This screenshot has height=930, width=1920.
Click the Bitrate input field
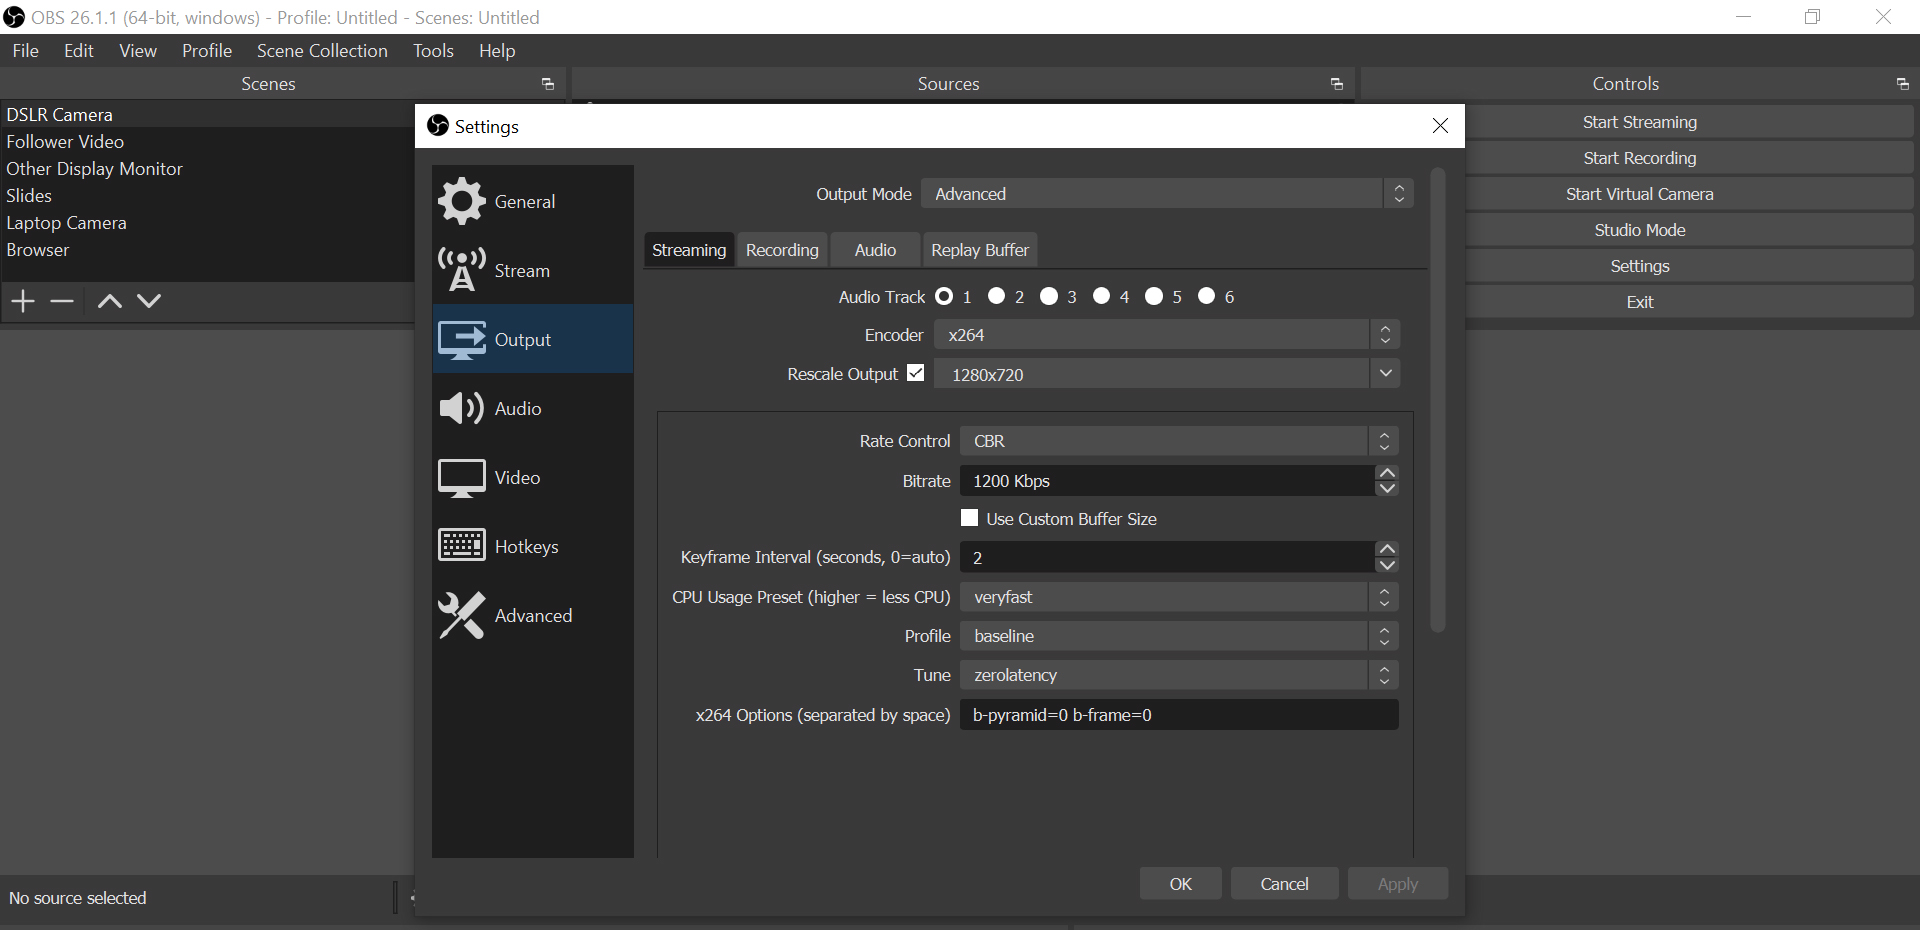click(x=1167, y=481)
